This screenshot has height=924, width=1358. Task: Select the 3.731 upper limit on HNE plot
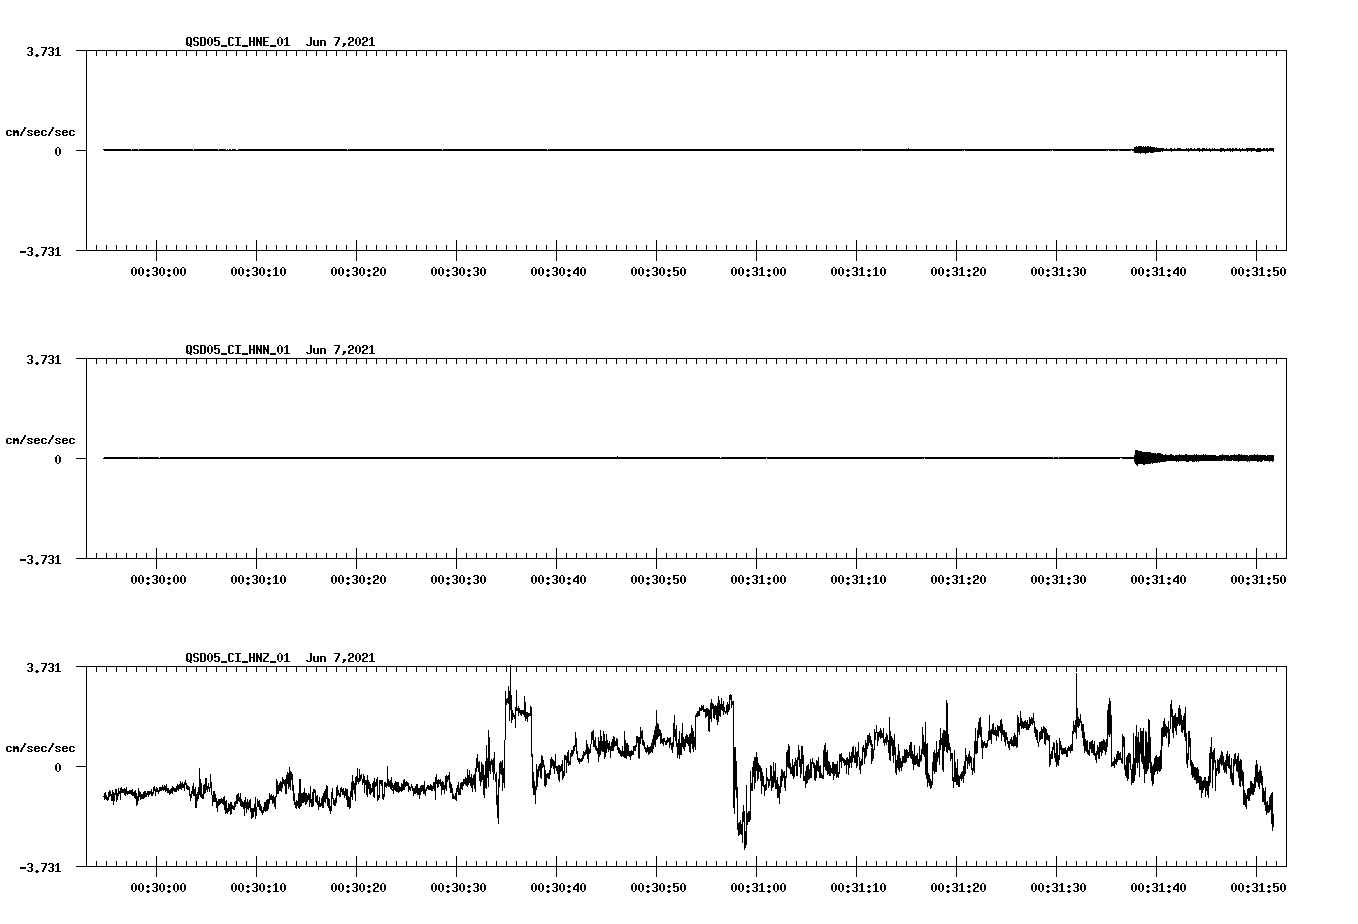click(x=43, y=52)
